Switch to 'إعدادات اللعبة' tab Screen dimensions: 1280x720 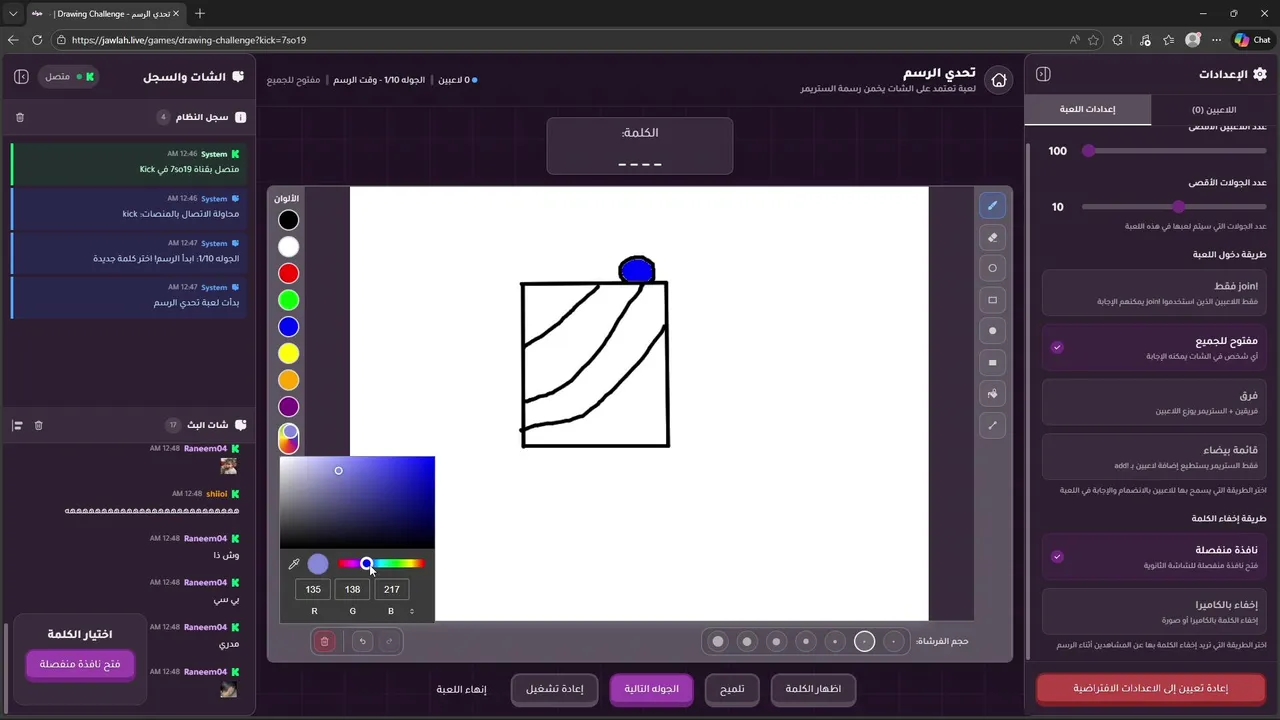click(1088, 109)
